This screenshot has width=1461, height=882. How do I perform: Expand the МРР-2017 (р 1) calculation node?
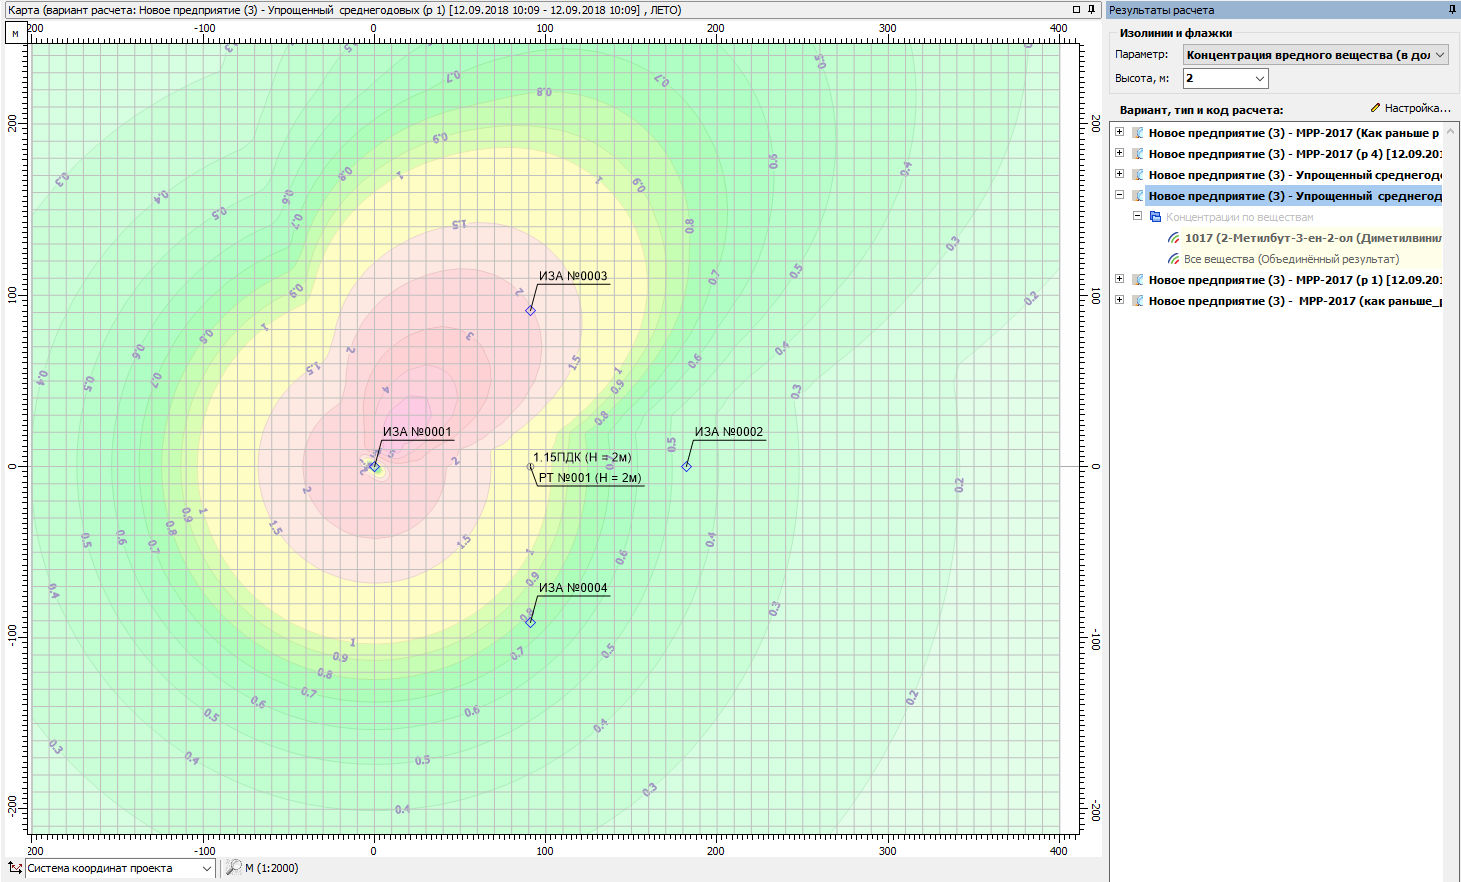coord(1120,280)
